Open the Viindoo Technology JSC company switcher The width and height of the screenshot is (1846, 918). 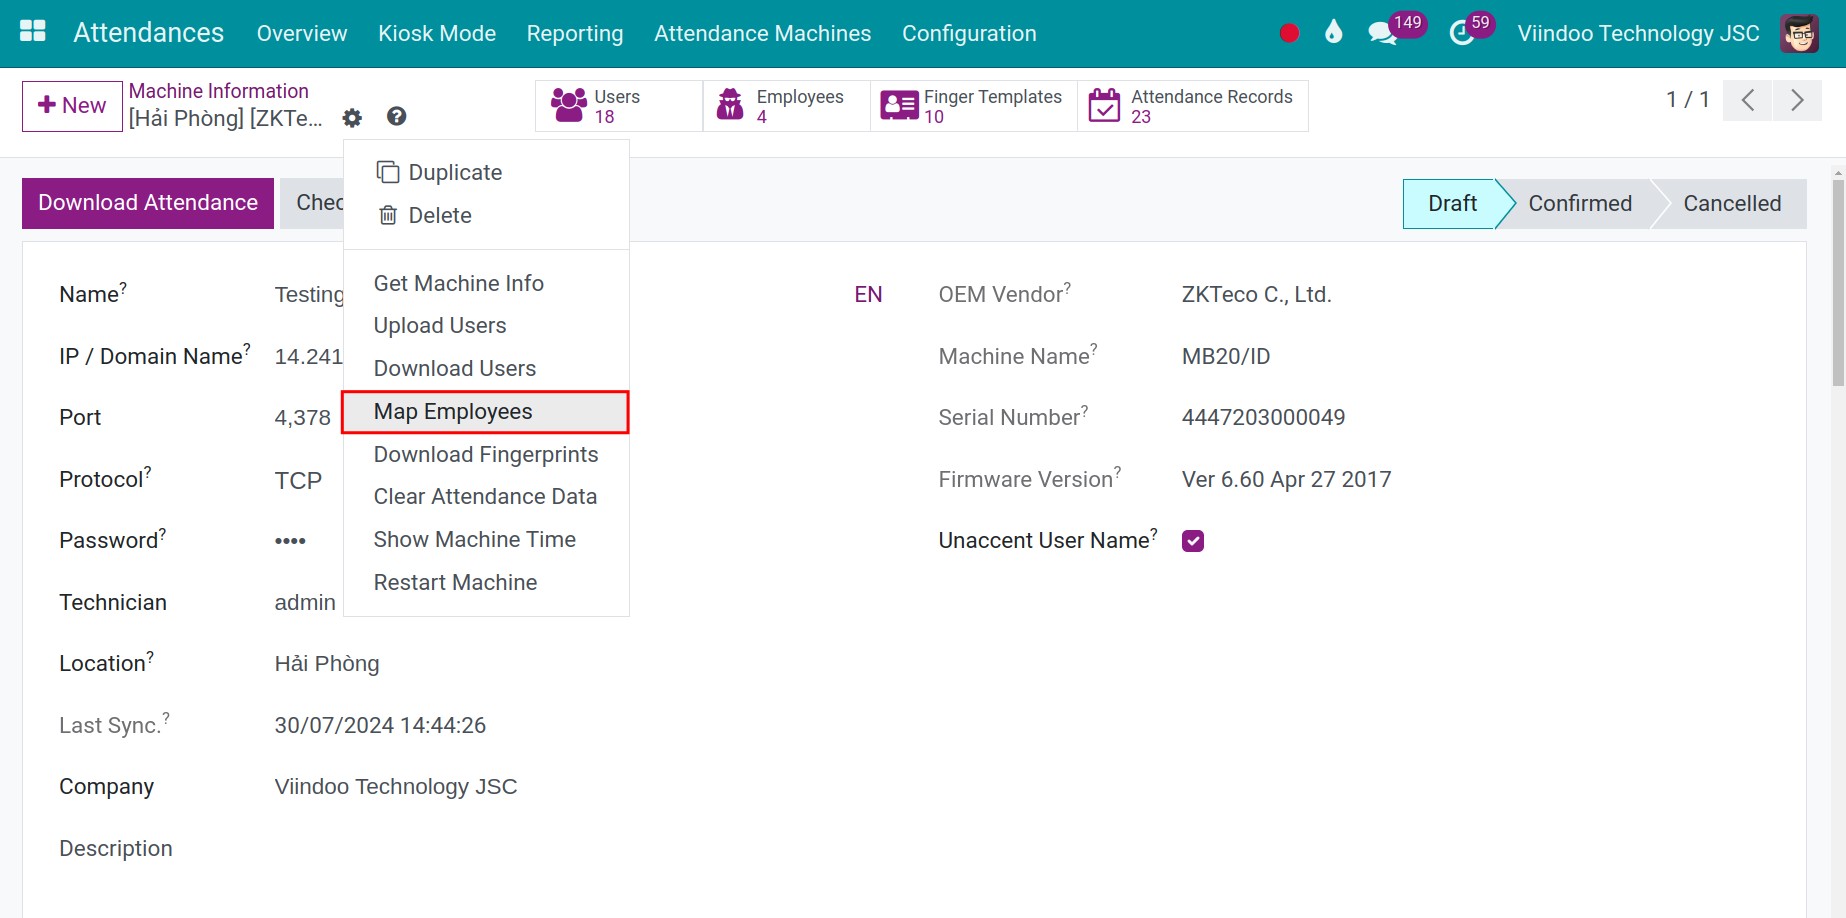point(1638,33)
